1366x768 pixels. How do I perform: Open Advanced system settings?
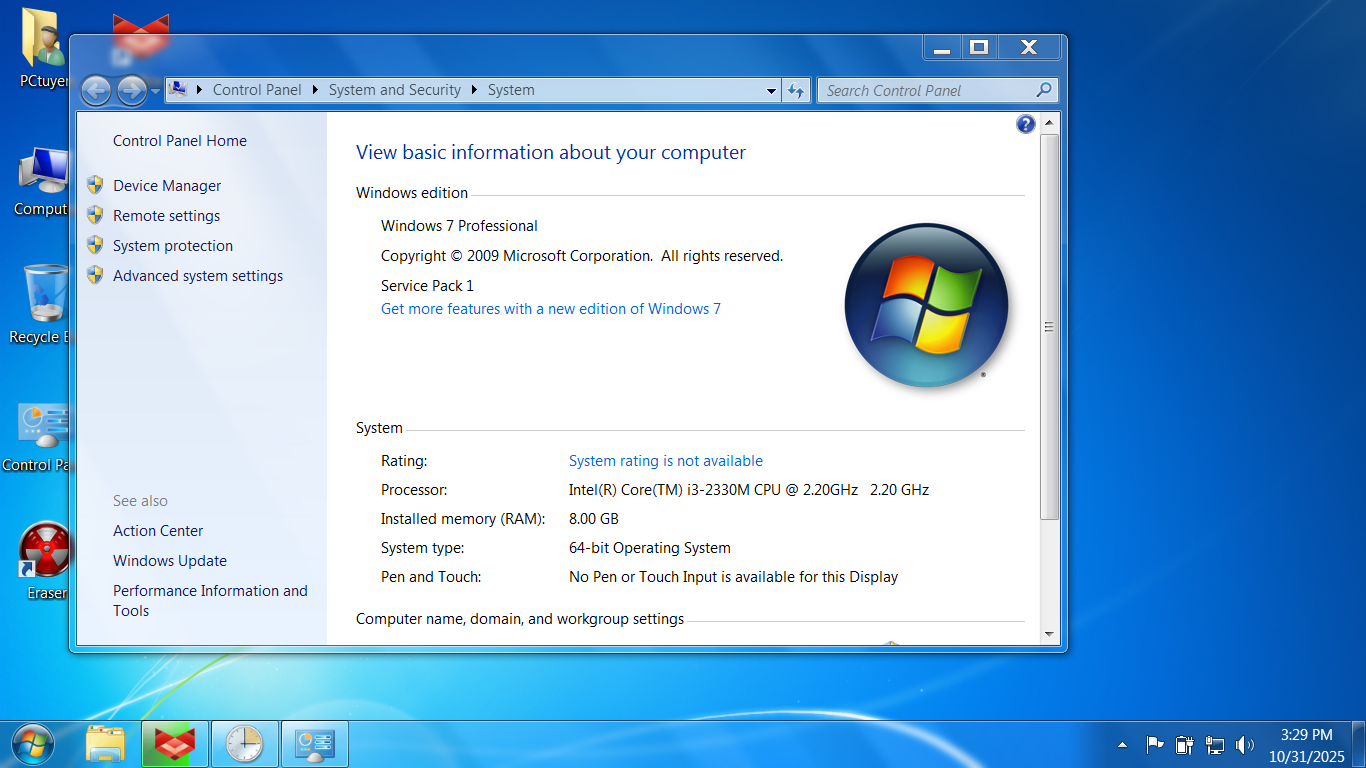pyautogui.click(x=198, y=276)
